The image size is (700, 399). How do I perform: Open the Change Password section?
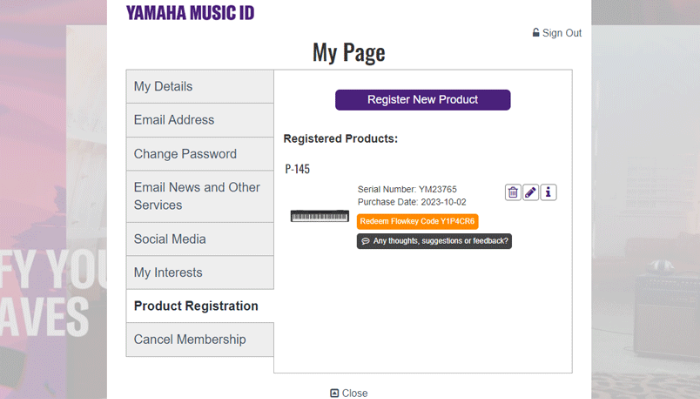[x=200, y=154]
